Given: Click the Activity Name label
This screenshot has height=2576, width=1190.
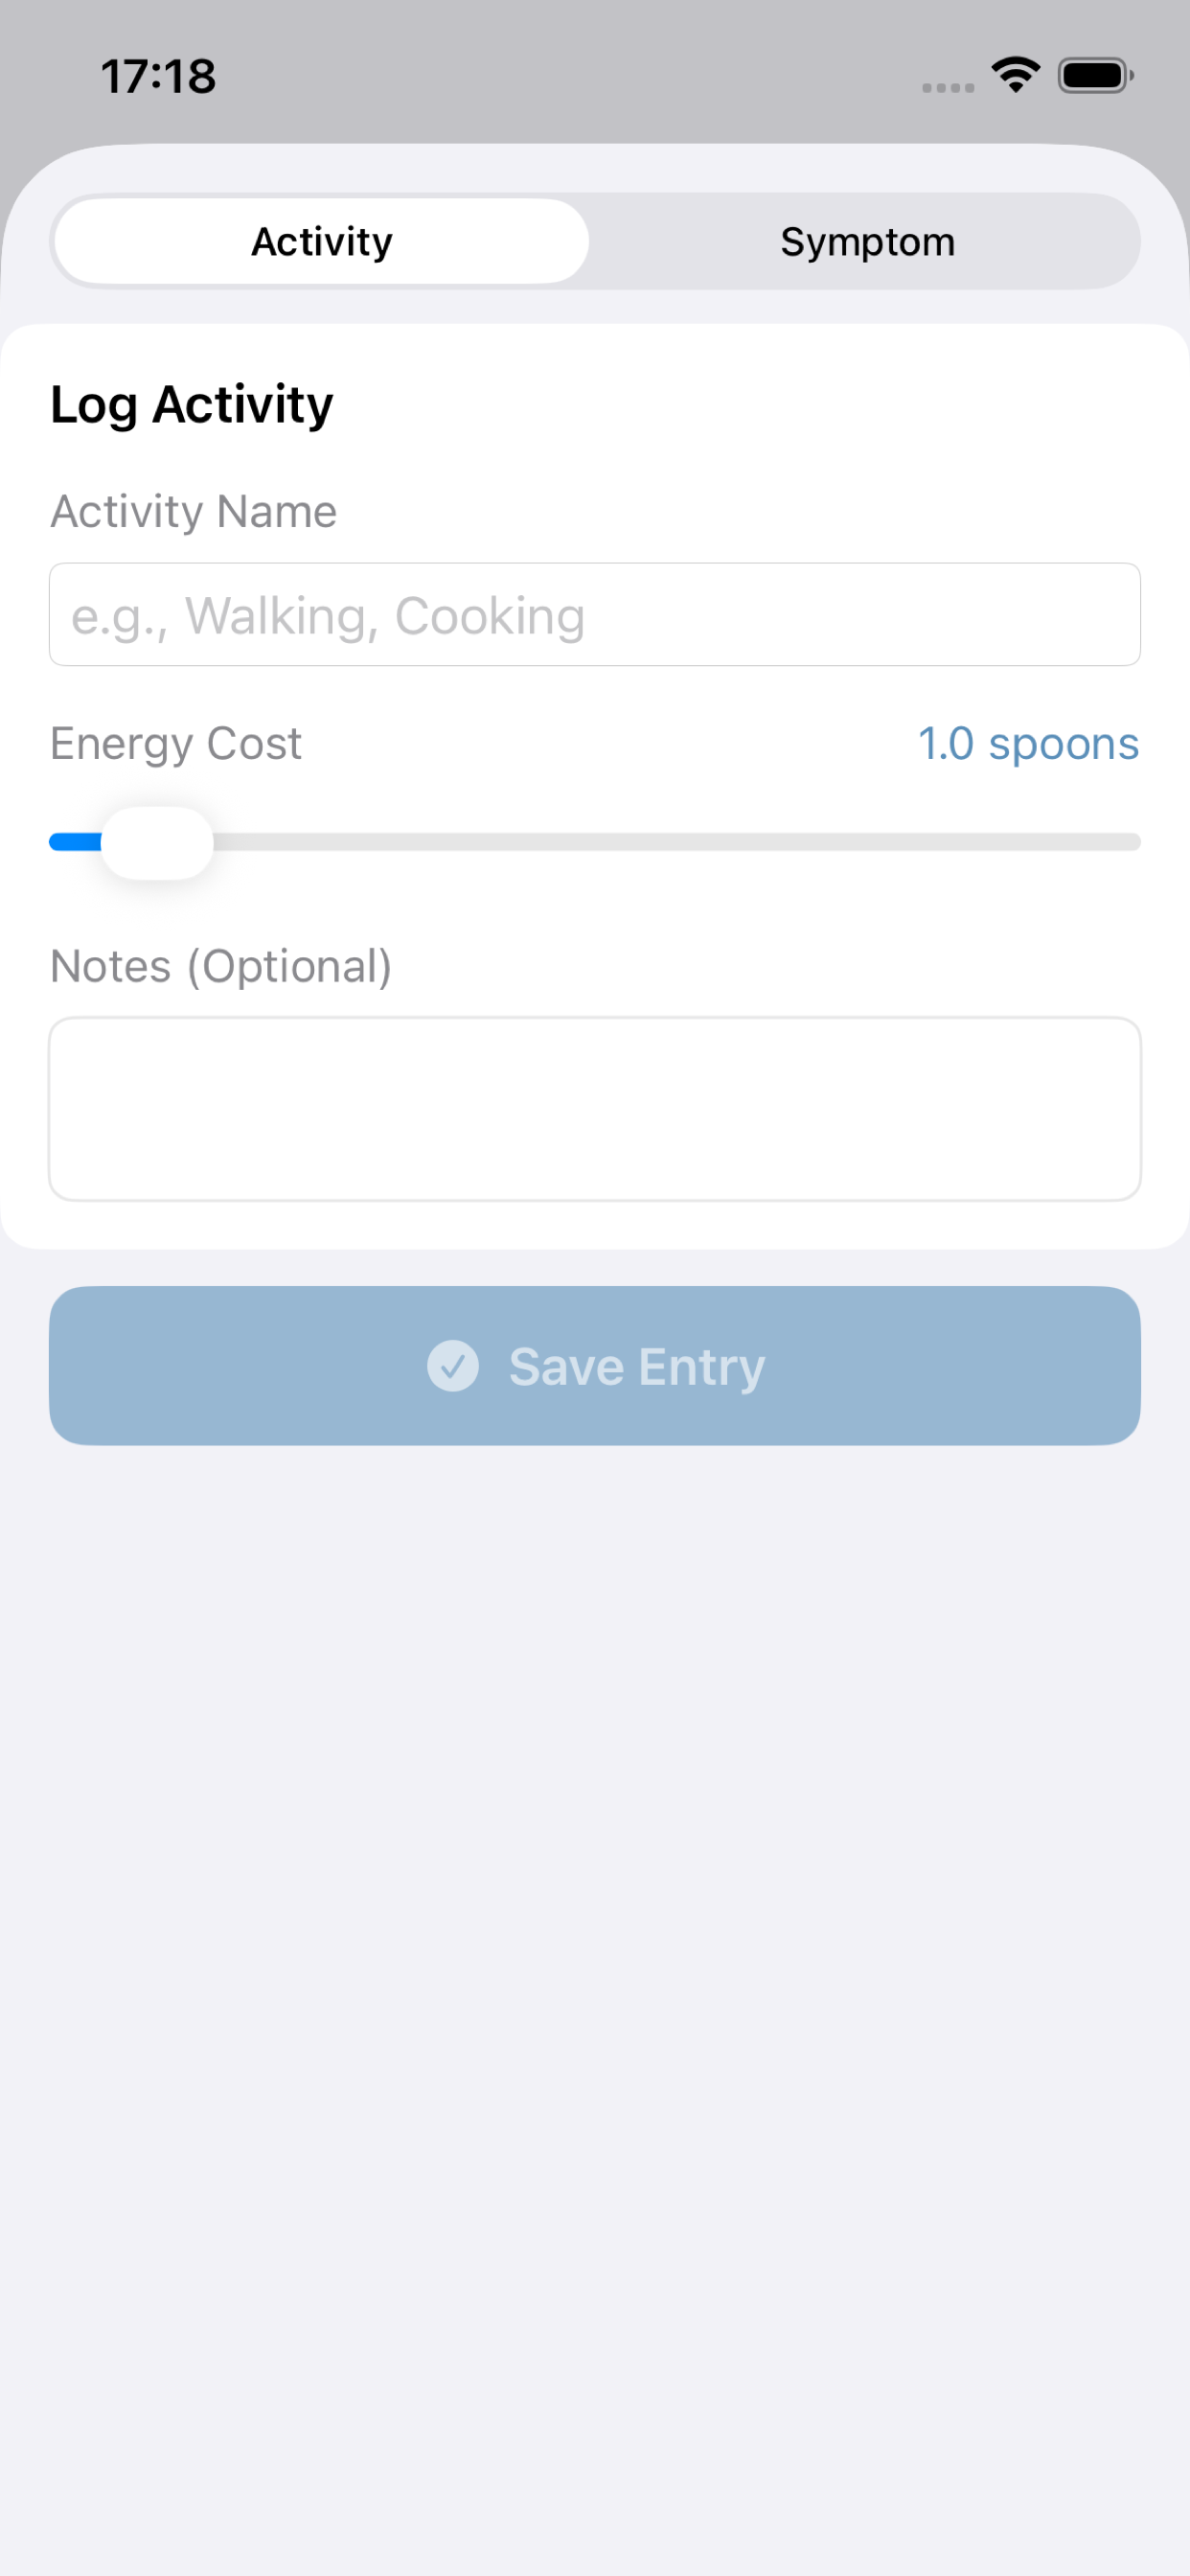Looking at the screenshot, I should point(194,512).
